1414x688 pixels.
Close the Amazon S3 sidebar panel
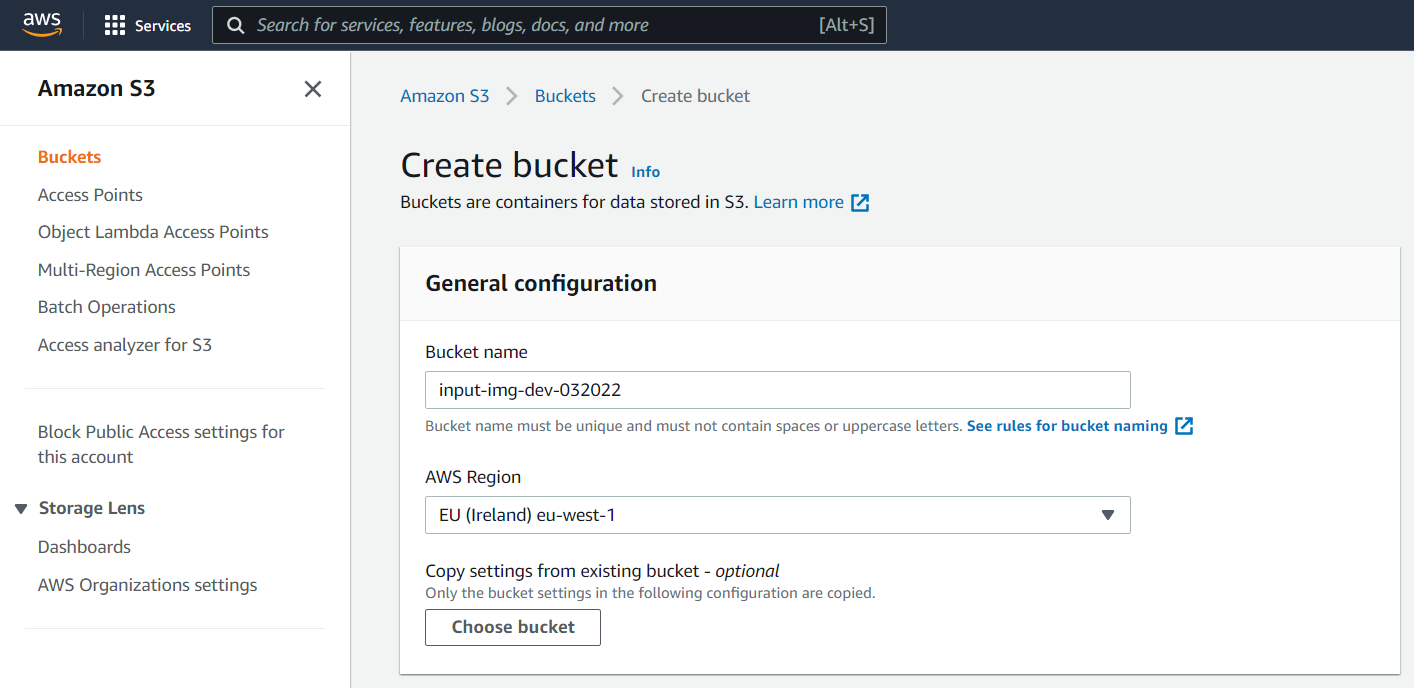313,89
